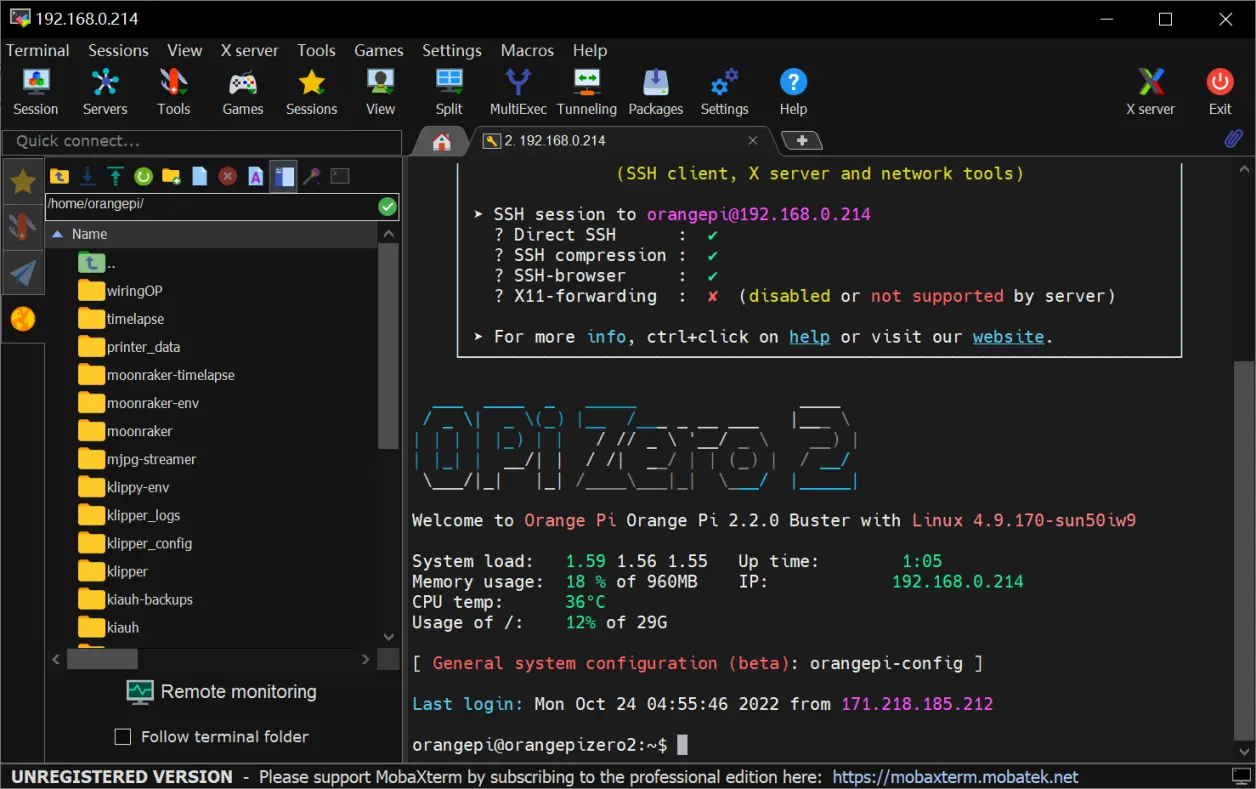
Task: Open the Tools knife sidebar tab
Action: click(x=23, y=227)
